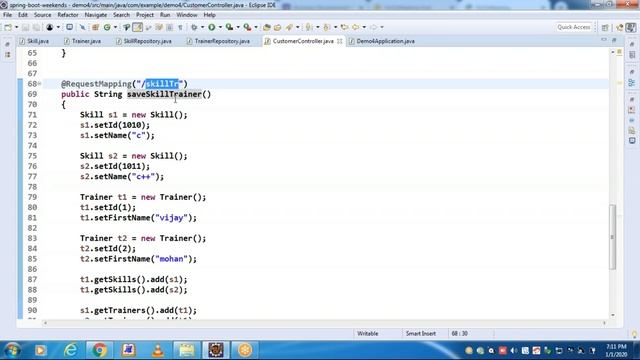The image size is (640, 360).
Task: Switch to the TrainerRepository.java tab
Action: click(x=218, y=41)
